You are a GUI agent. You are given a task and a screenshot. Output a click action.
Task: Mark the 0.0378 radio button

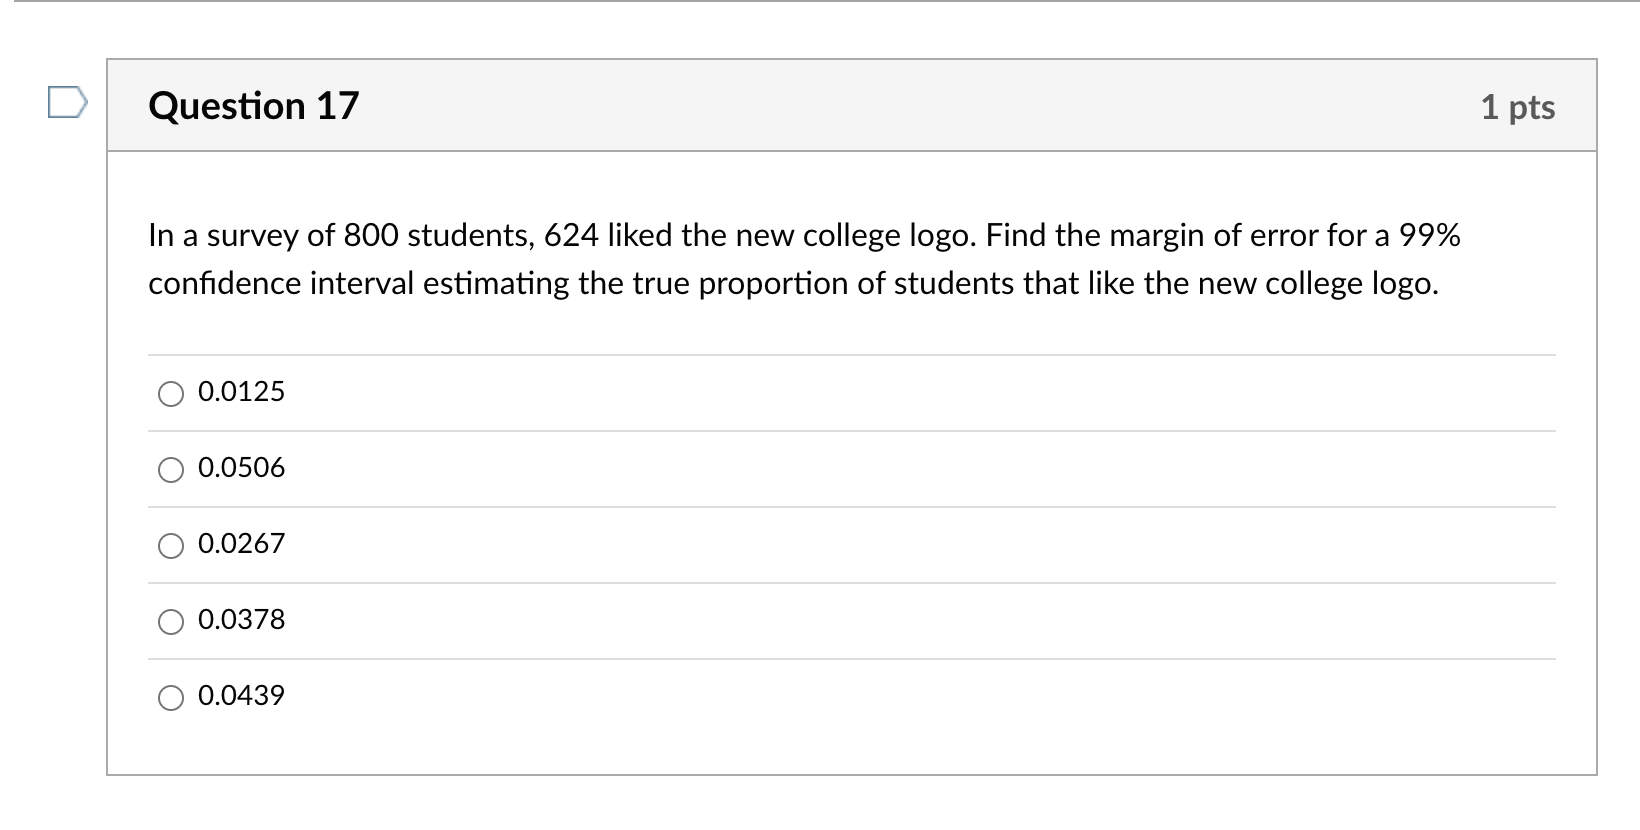tap(171, 622)
